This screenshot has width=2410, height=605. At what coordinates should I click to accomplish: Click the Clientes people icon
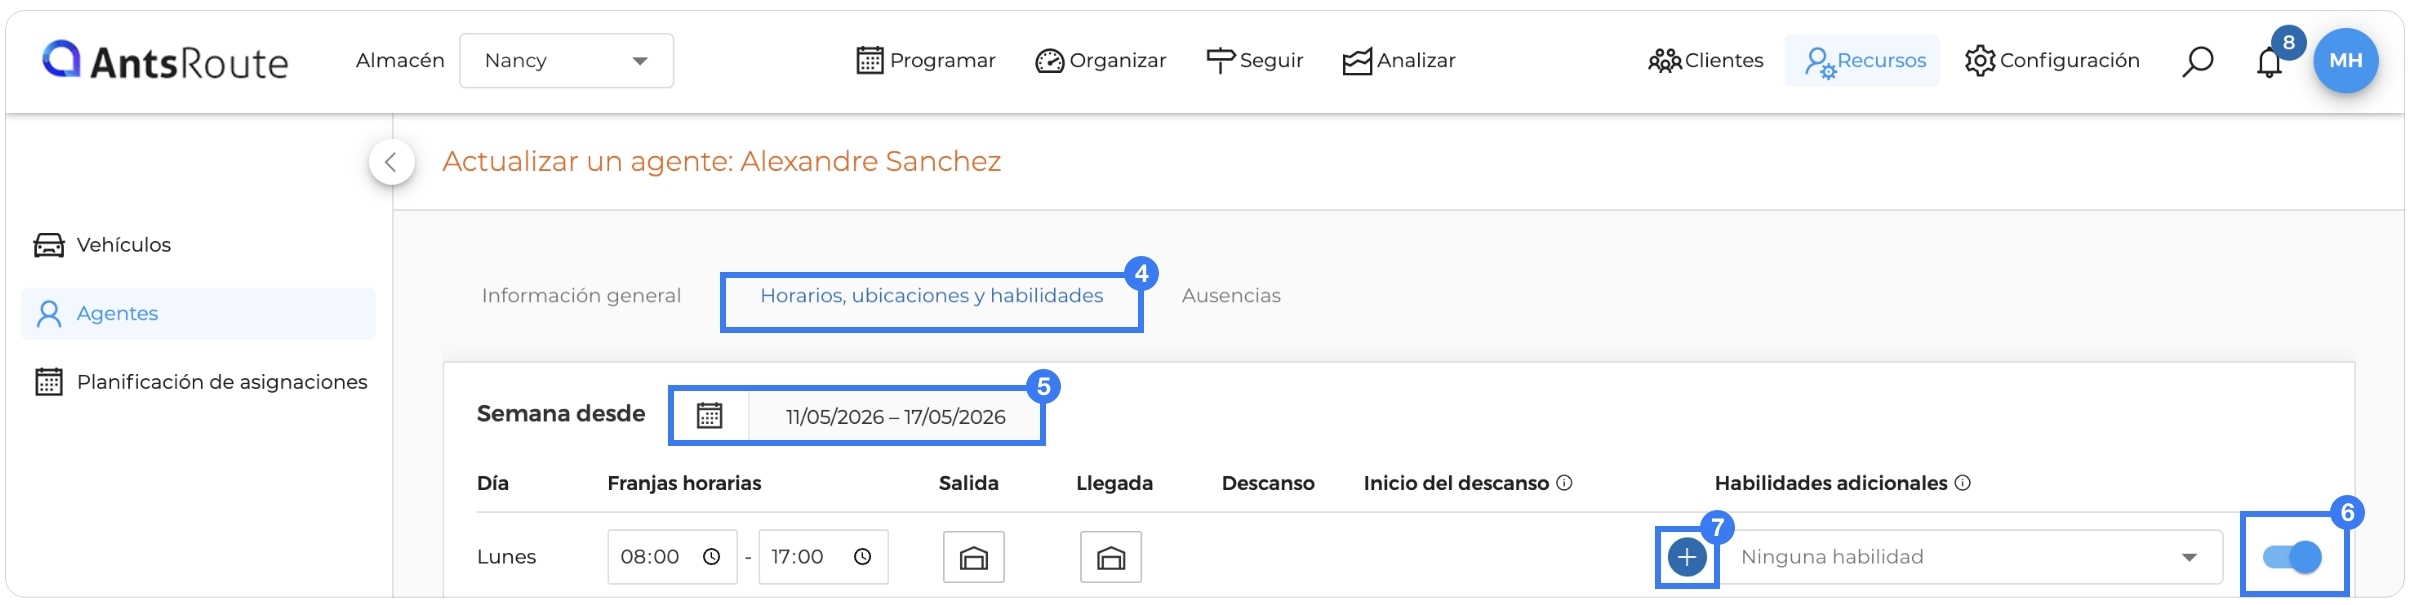point(1665,61)
